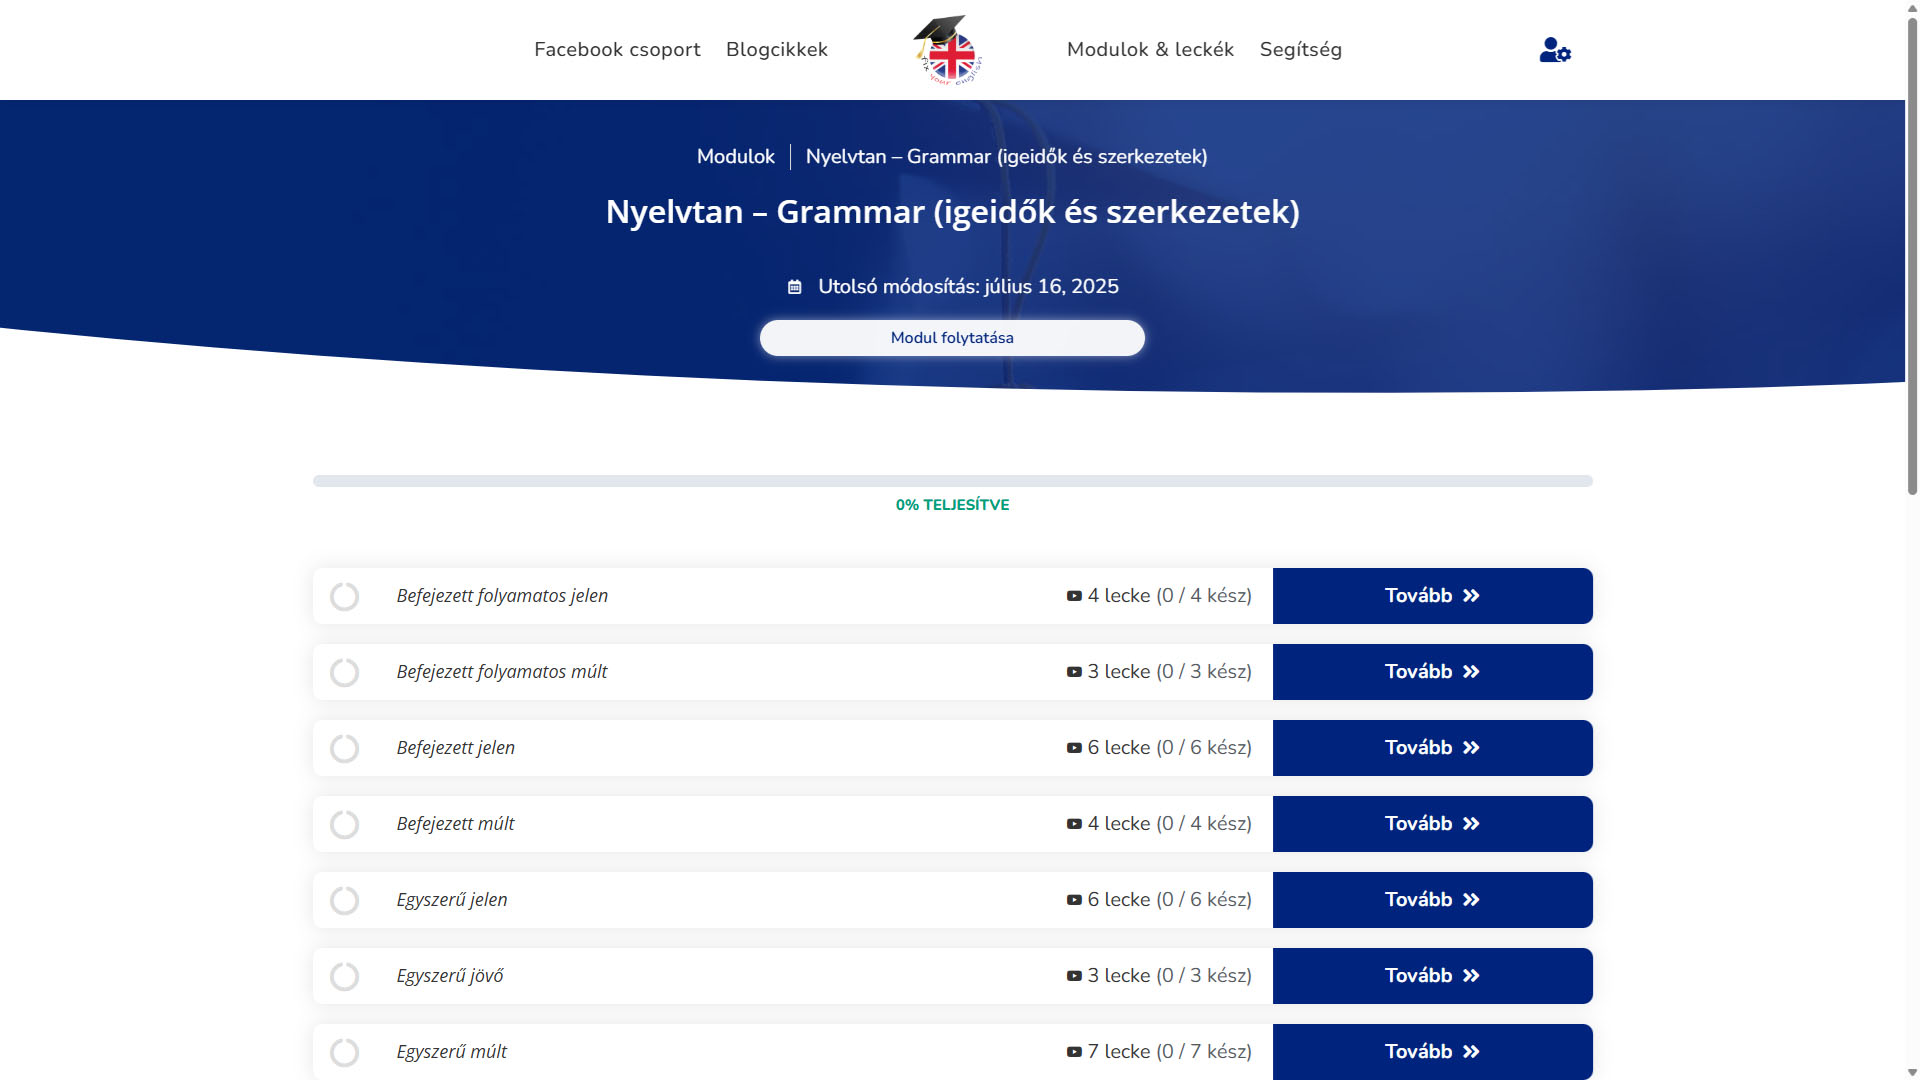This screenshot has height=1080, width=1920.
Task: Click video icon in Befejezett jelen row
Action: 1074,748
